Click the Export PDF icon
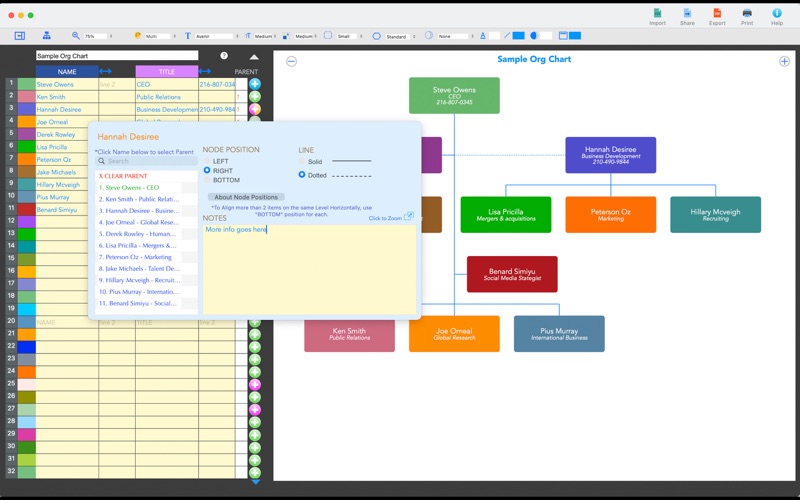Image resolution: width=800 pixels, height=500 pixels. pos(717,14)
